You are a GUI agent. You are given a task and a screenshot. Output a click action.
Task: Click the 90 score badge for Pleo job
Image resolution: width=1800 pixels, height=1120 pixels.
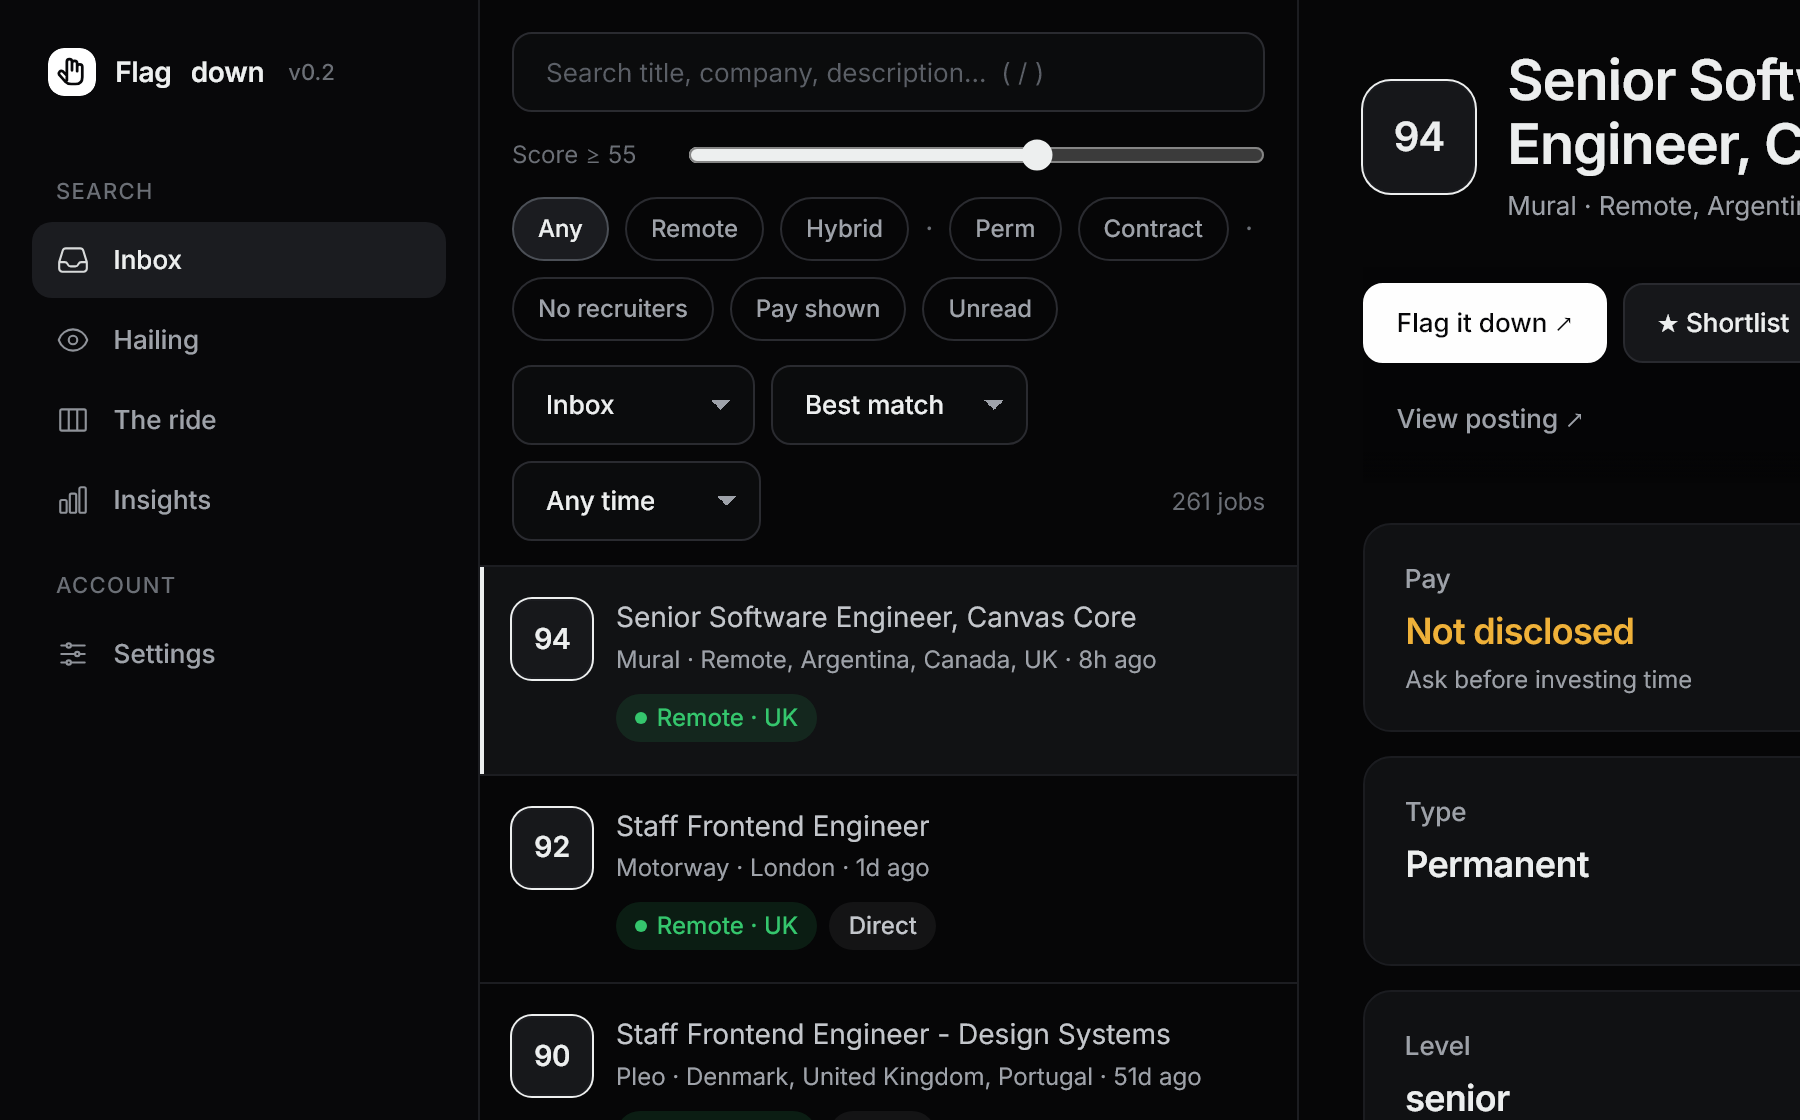click(552, 1056)
